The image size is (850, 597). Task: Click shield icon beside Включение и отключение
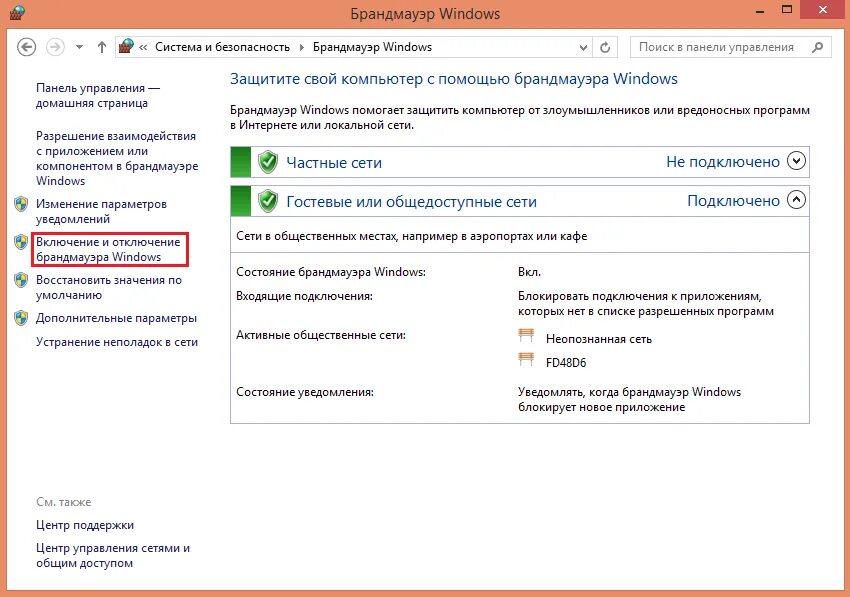pyautogui.click(x=21, y=242)
